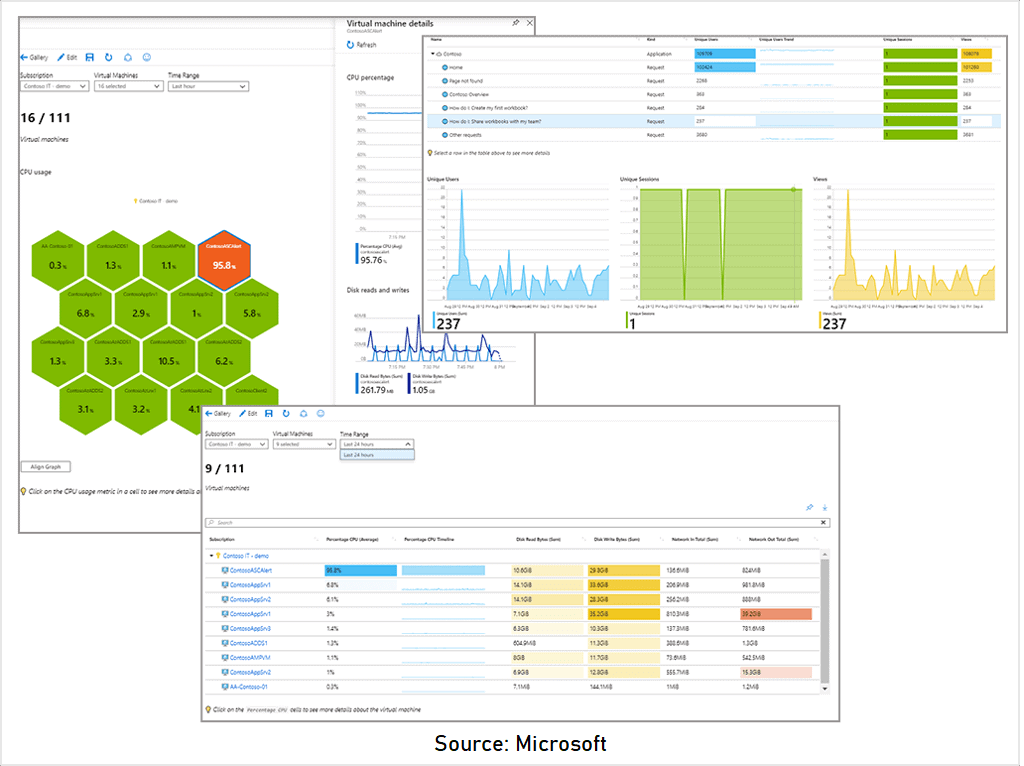Click into the grid Search field

pyautogui.click(x=500, y=522)
